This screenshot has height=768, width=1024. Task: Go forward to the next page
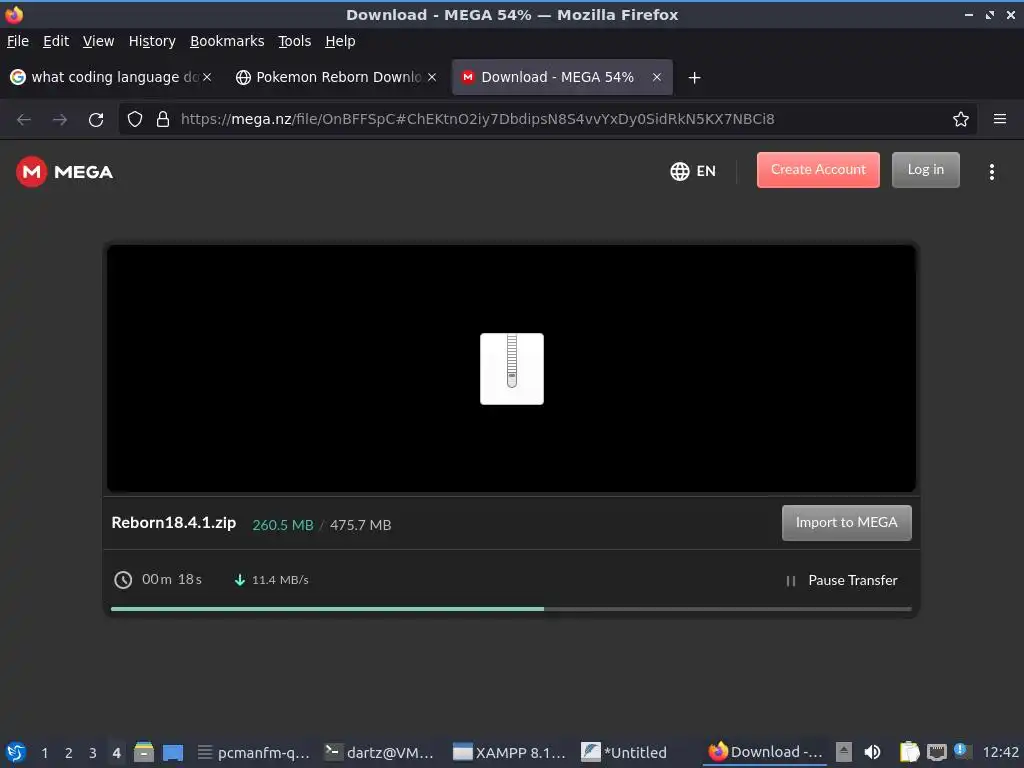point(59,120)
